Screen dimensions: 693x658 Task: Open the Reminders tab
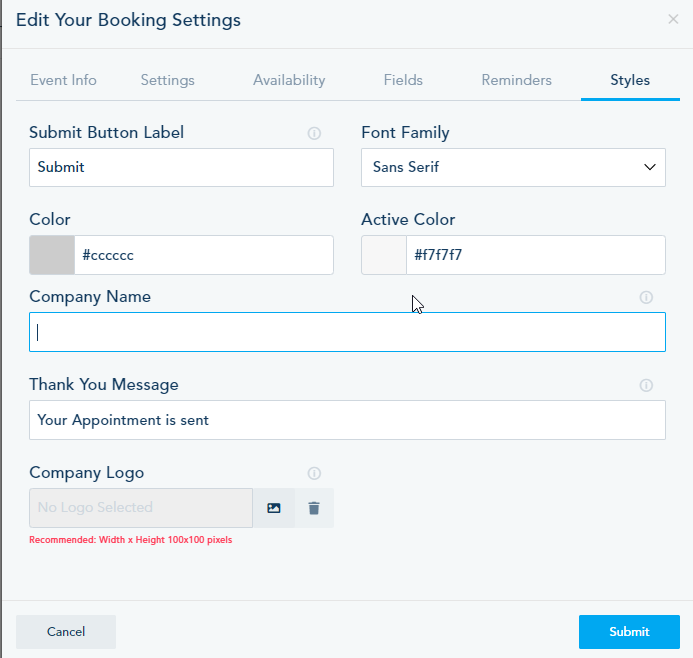click(516, 80)
